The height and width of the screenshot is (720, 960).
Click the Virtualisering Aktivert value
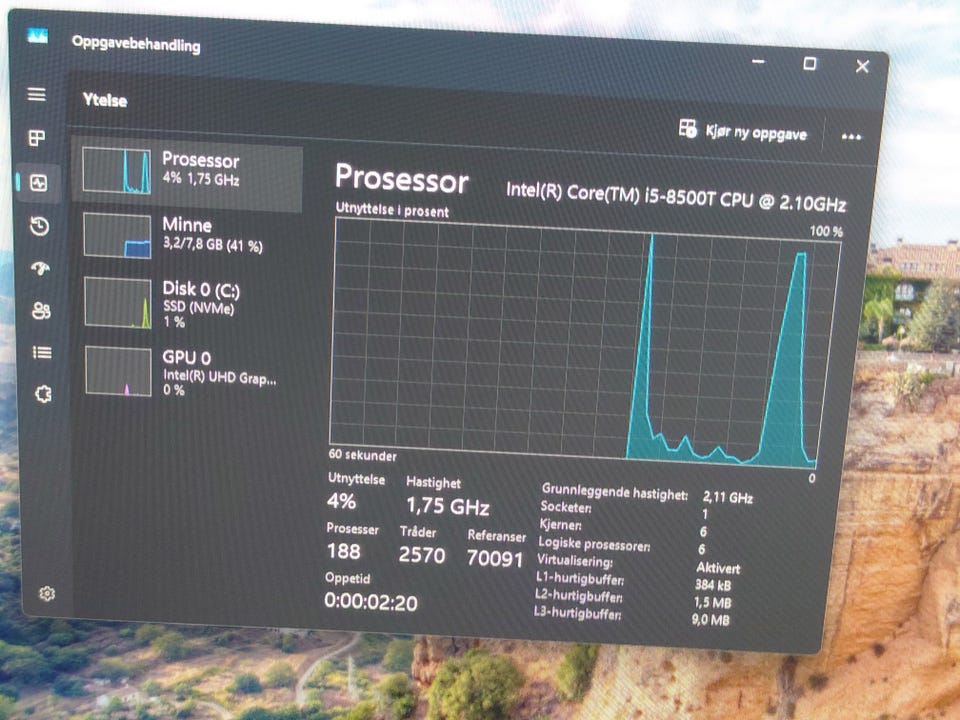tap(718, 568)
